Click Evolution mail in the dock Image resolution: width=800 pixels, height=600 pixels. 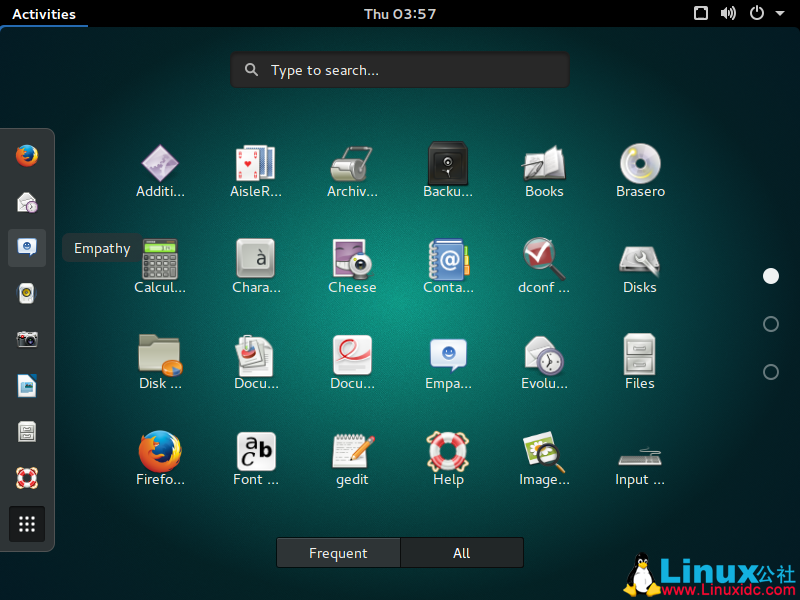click(27, 202)
